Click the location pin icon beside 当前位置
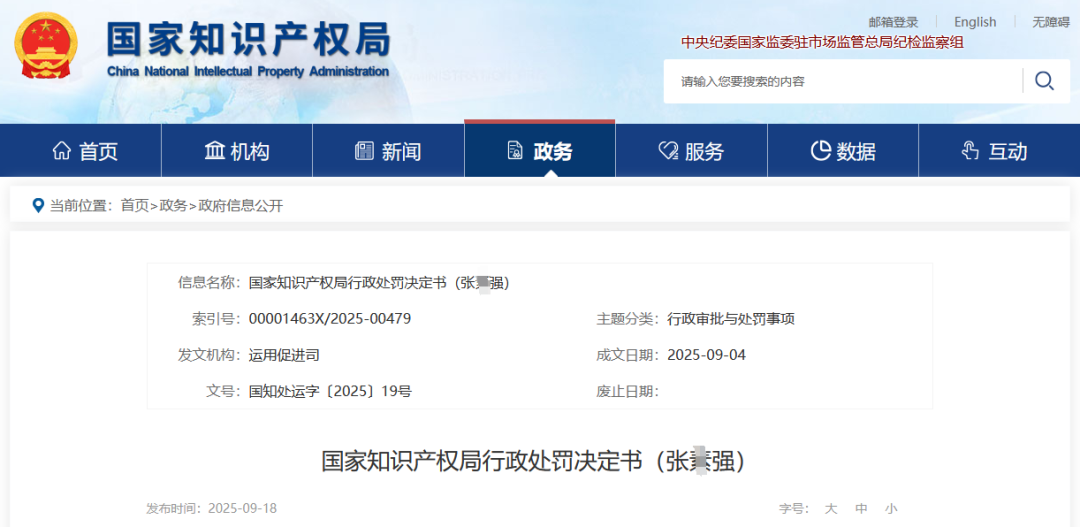This screenshot has width=1080, height=527. pyautogui.click(x=39, y=205)
